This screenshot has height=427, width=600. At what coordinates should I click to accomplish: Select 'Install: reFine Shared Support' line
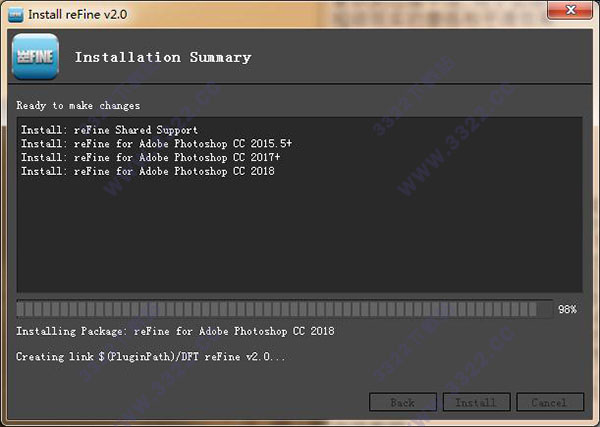tap(109, 130)
